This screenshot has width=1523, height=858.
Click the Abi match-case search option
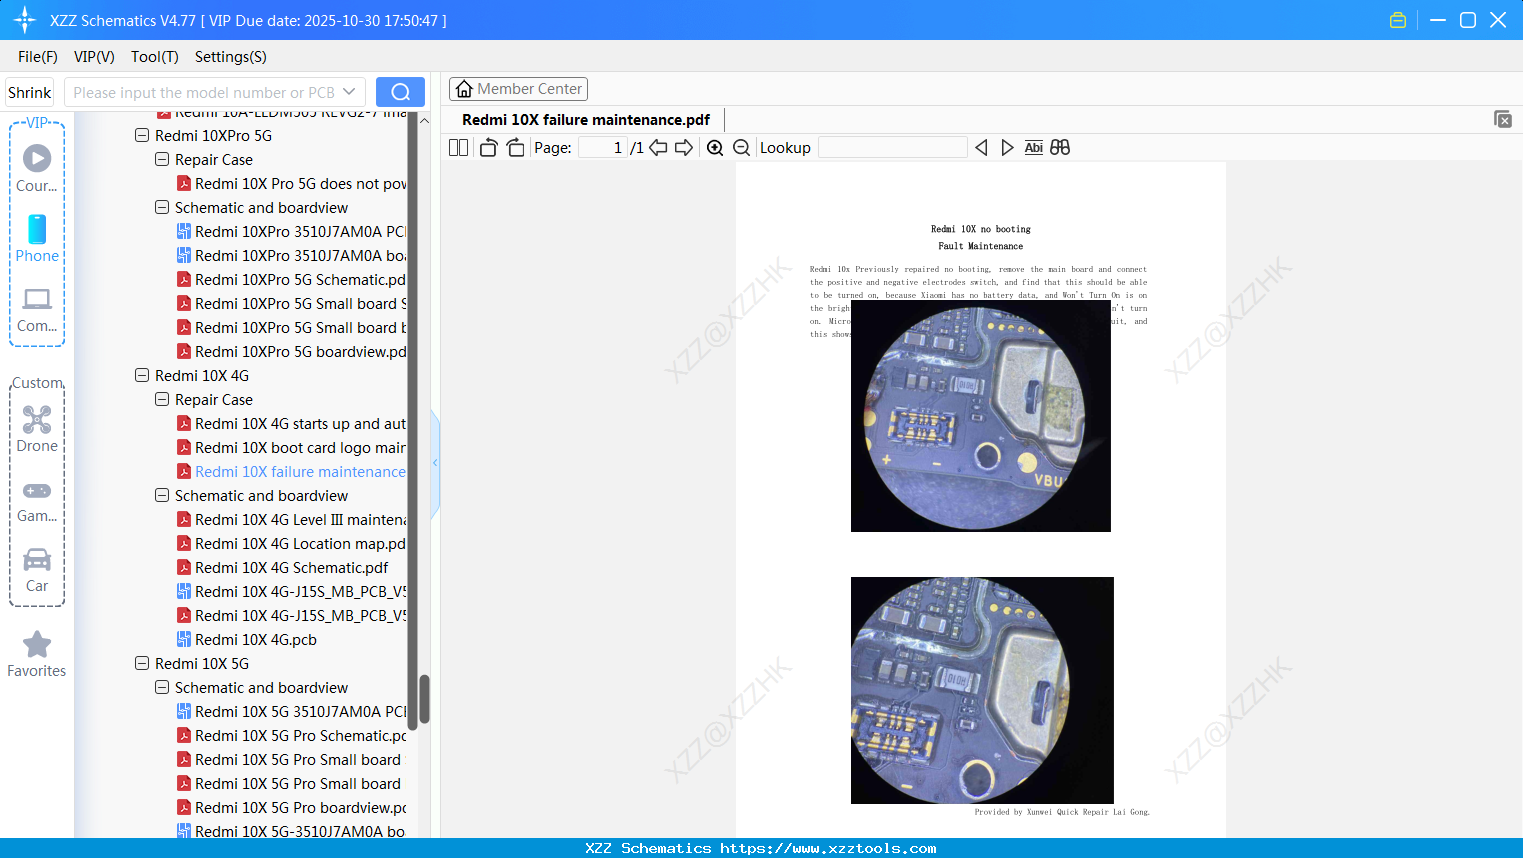click(1034, 148)
